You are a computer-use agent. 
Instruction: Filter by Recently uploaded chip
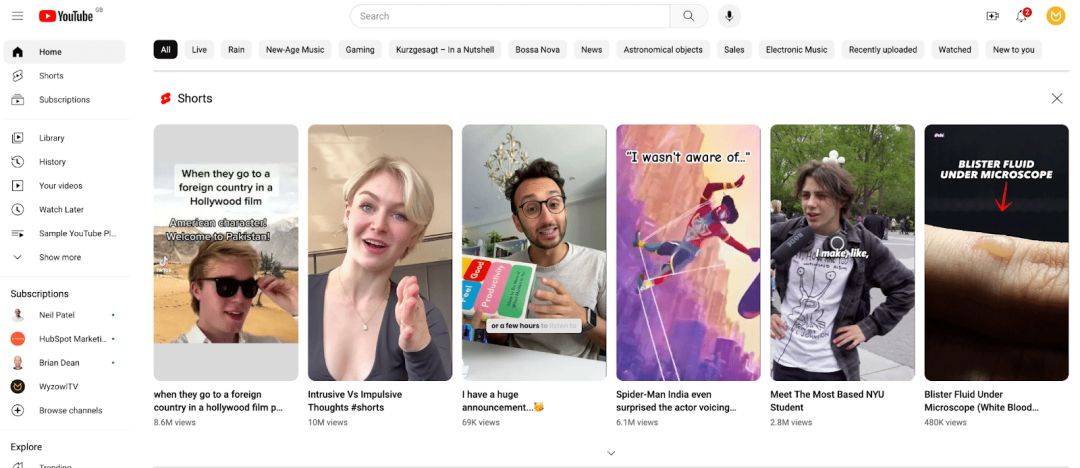click(882, 50)
